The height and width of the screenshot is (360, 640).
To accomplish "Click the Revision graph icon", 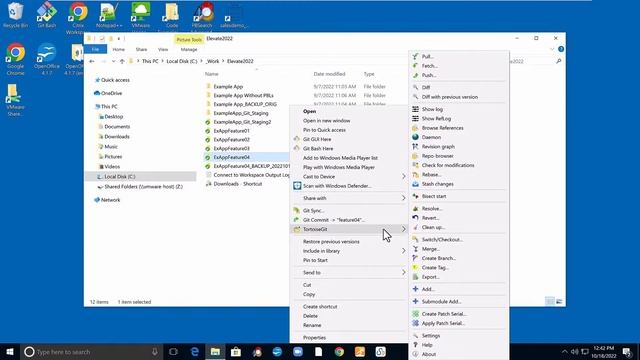I will point(415,147).
